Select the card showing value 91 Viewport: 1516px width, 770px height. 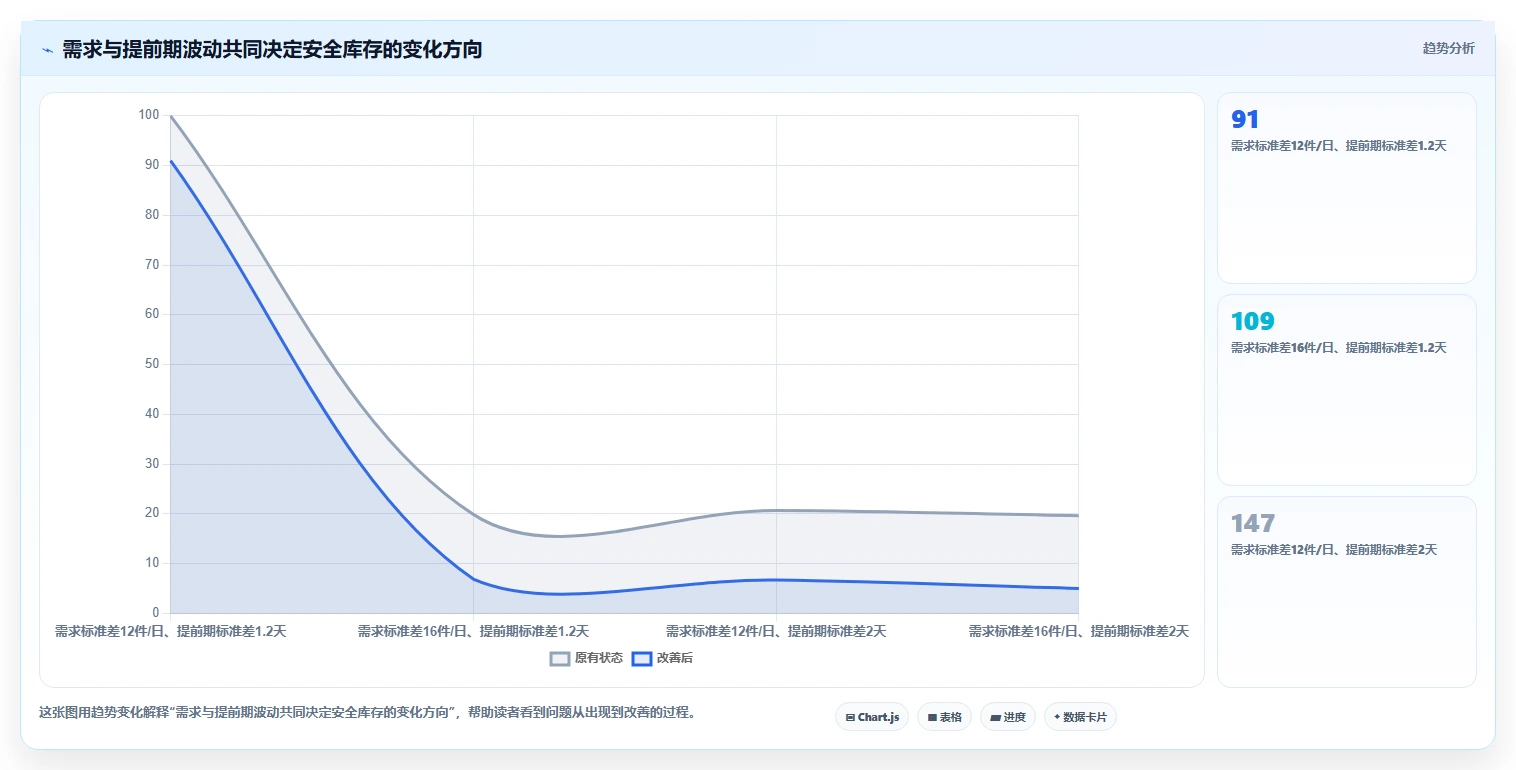click(1346, 188)
